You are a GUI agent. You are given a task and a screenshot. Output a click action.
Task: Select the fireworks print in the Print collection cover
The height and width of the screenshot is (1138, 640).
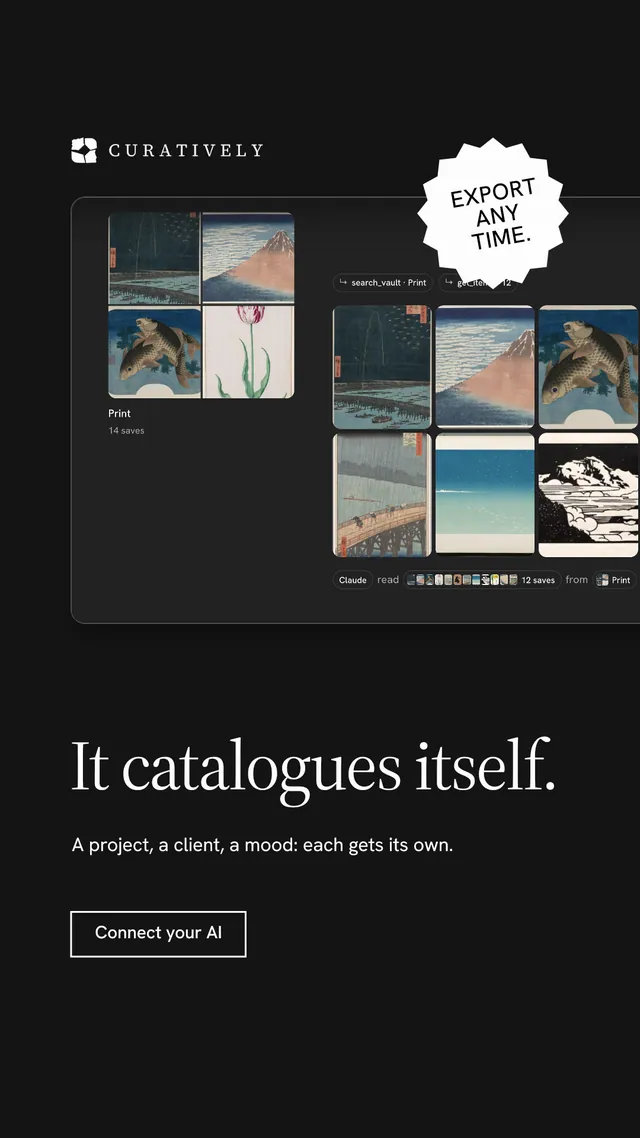[x=154, y=258]
